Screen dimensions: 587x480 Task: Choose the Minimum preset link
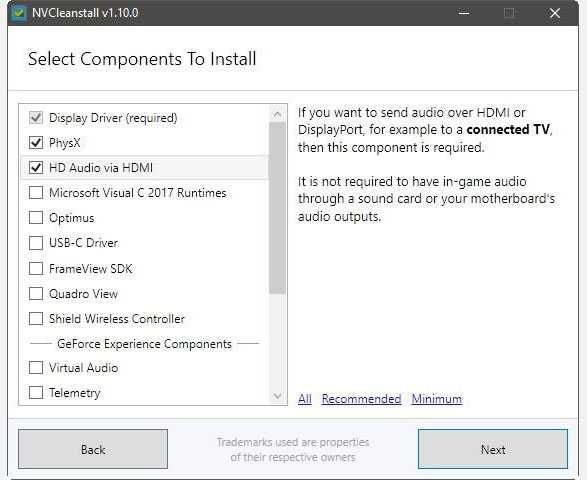pyautogui.click(x=437, y=399)
